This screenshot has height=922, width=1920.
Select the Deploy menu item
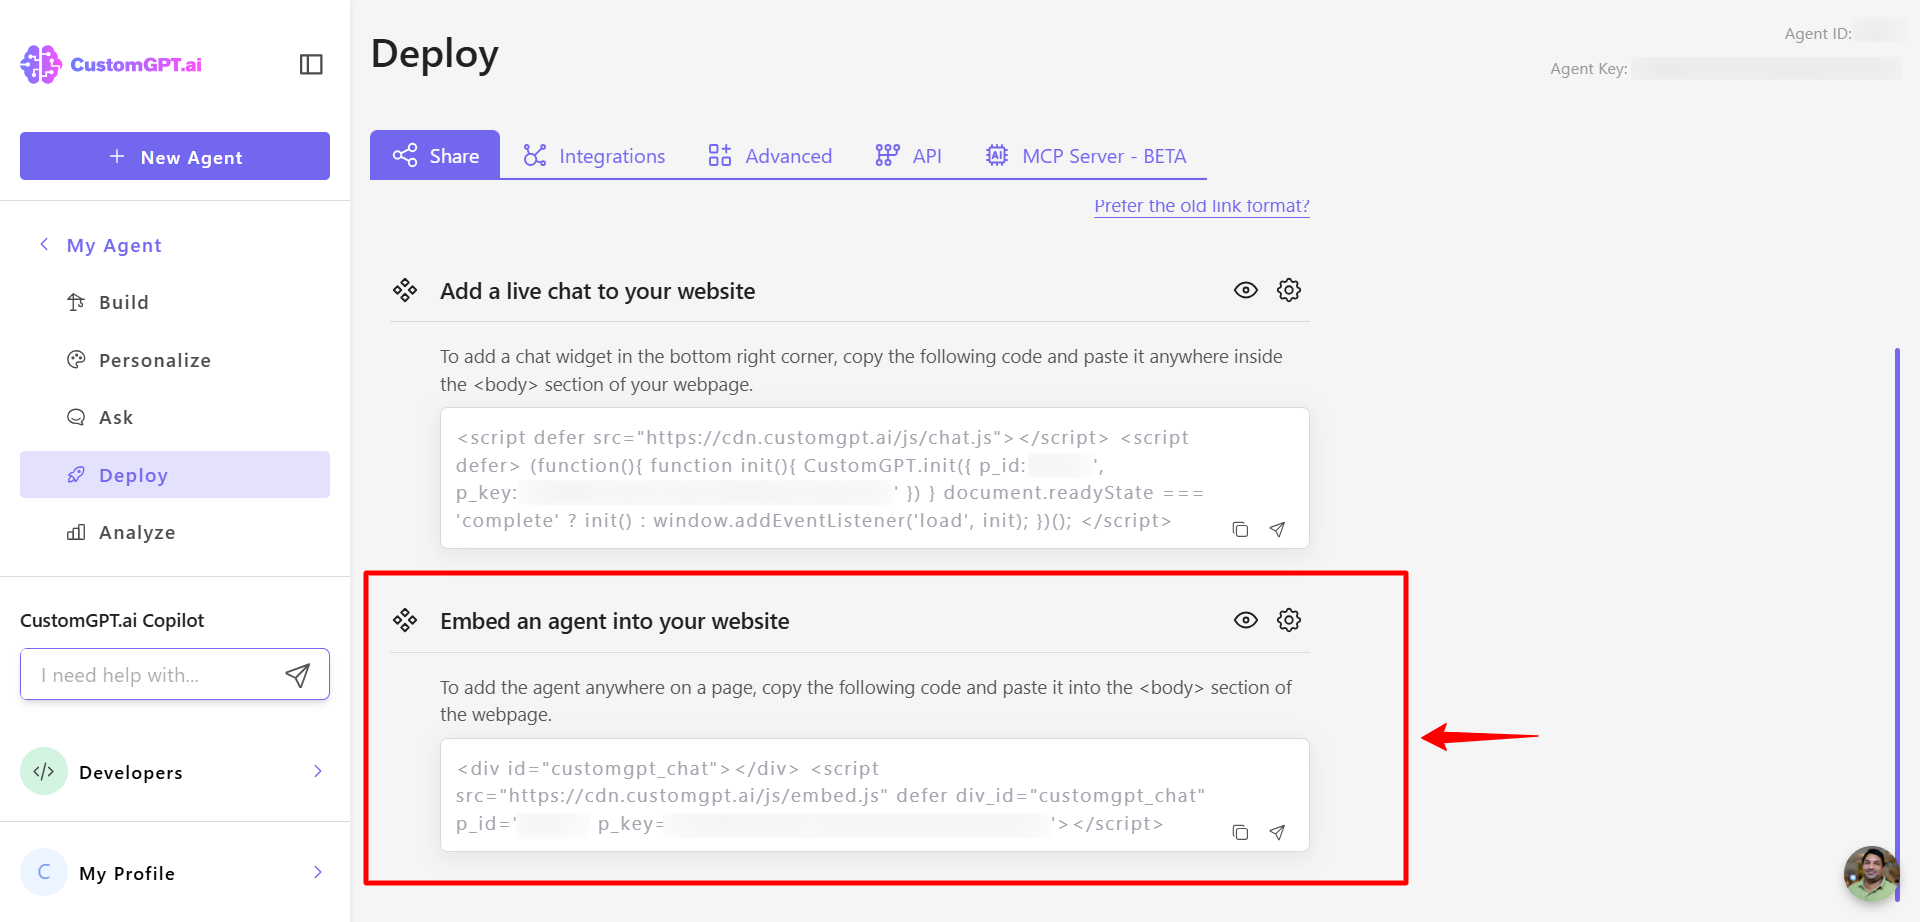click(x=175, y=474)
